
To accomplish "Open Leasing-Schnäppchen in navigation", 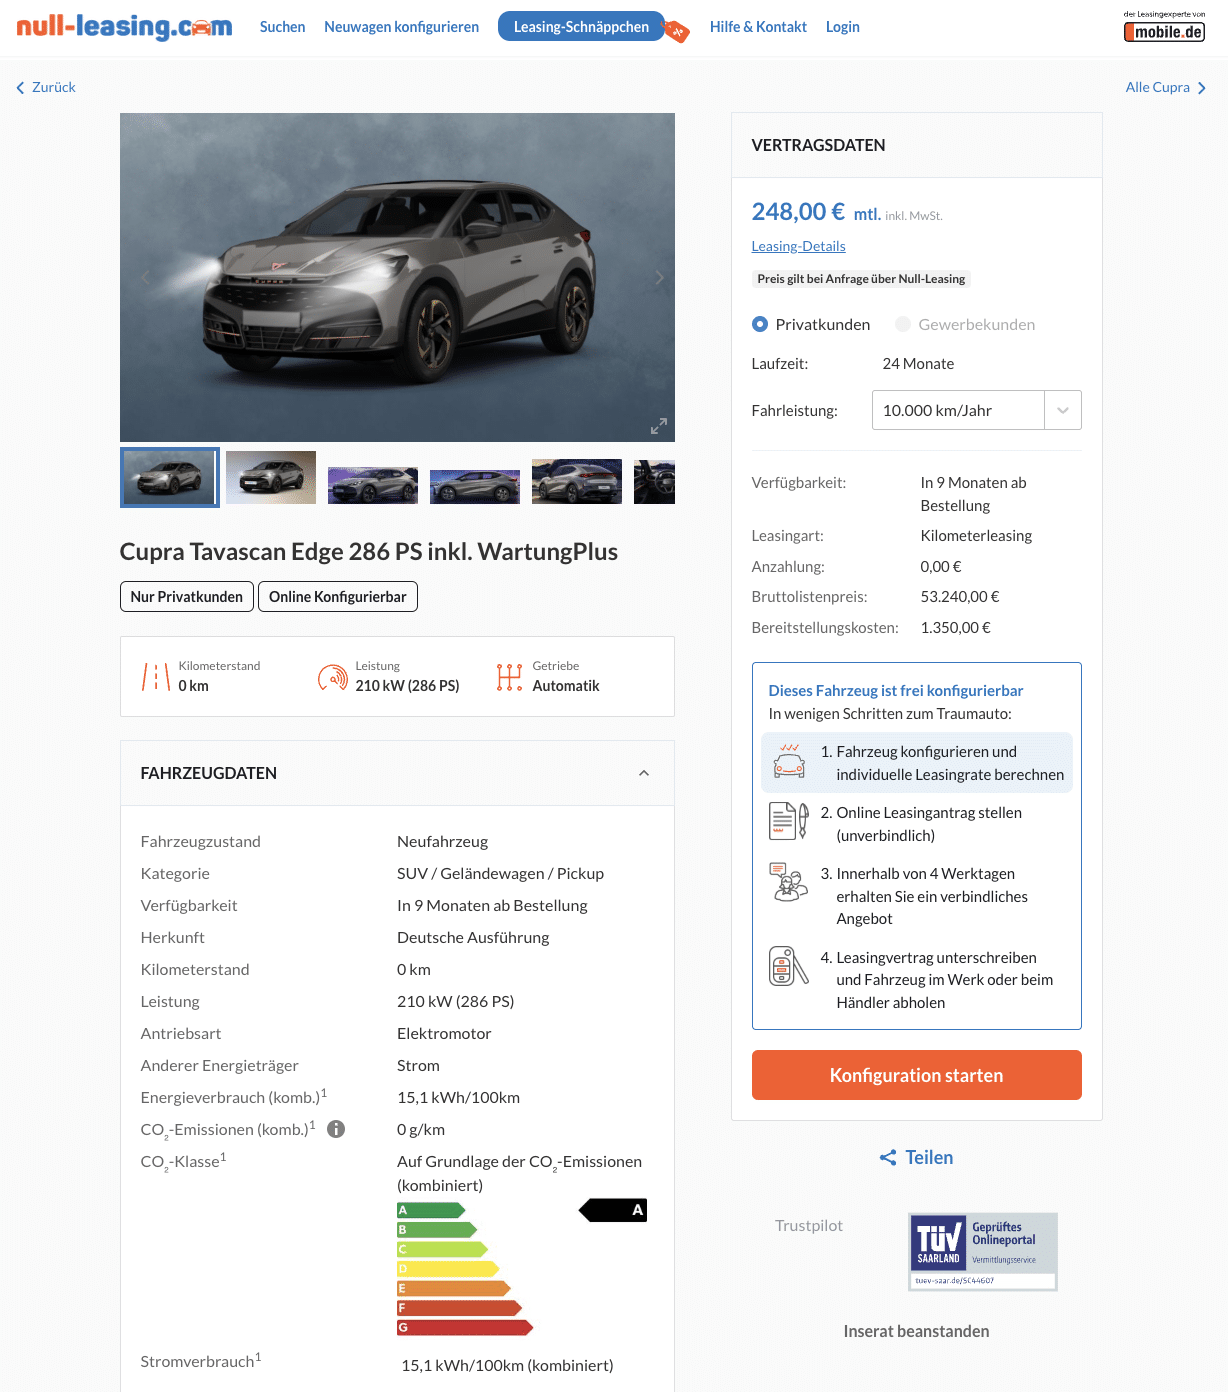I will (x=581, y=27).
